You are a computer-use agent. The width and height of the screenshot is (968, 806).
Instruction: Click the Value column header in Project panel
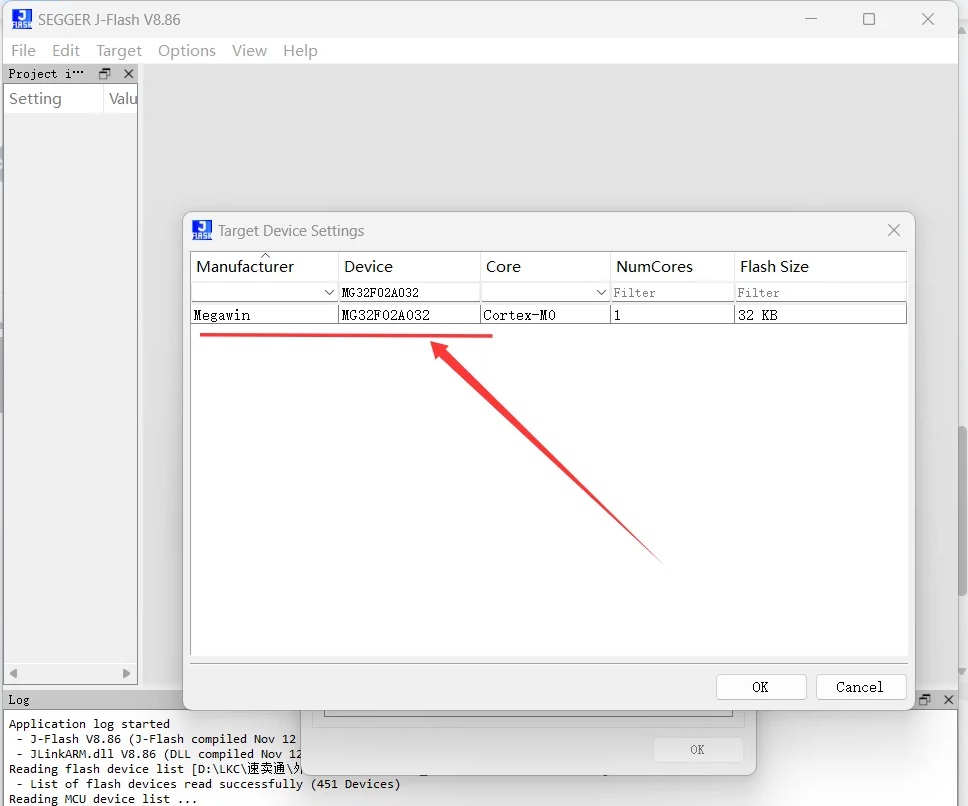tap(122, 99)
